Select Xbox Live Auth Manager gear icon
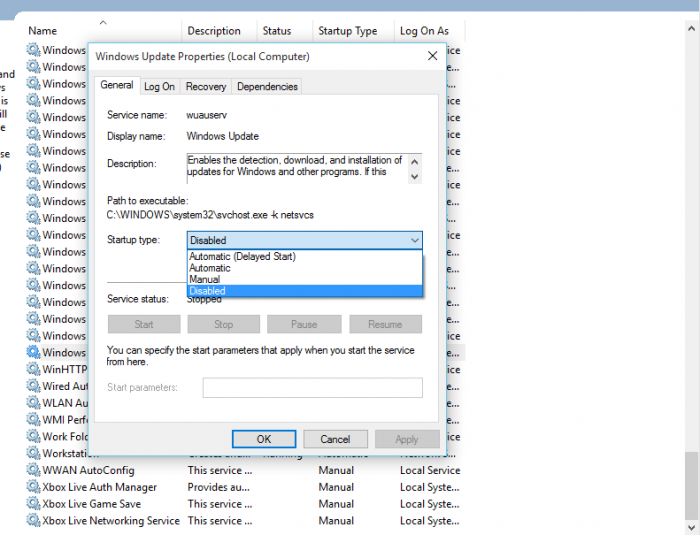 coord(33,487)
